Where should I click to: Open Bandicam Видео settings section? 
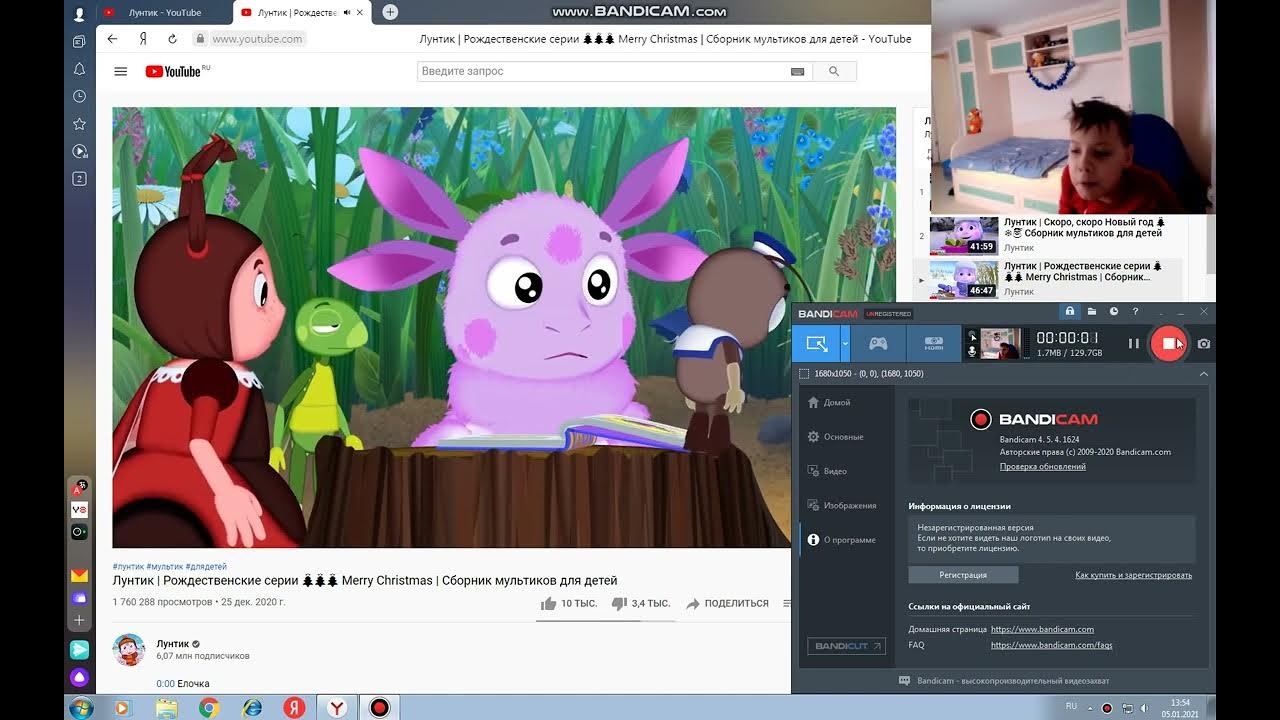pos(827,471)
